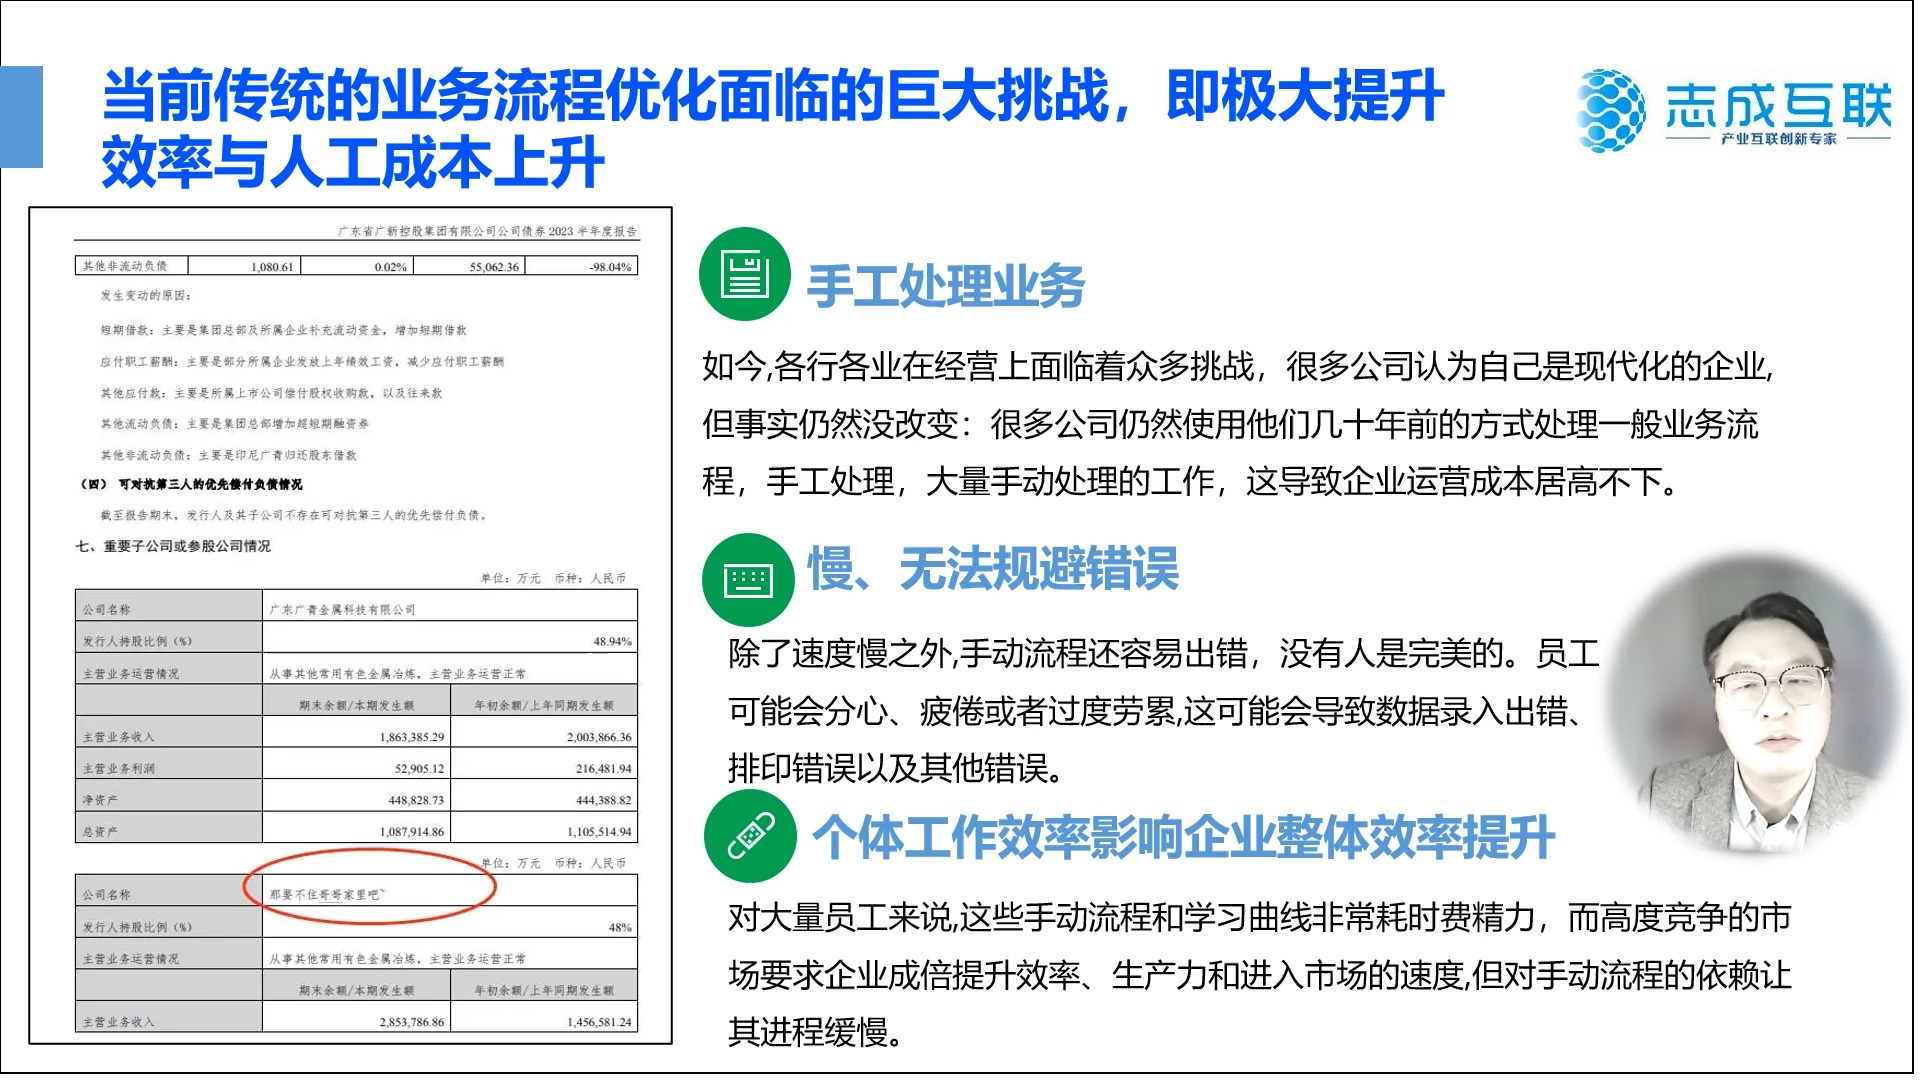Select the value 1,080.61 in the document
Image resolution: width=1920 pixels, height=1080 pixels.
point(272,267)
